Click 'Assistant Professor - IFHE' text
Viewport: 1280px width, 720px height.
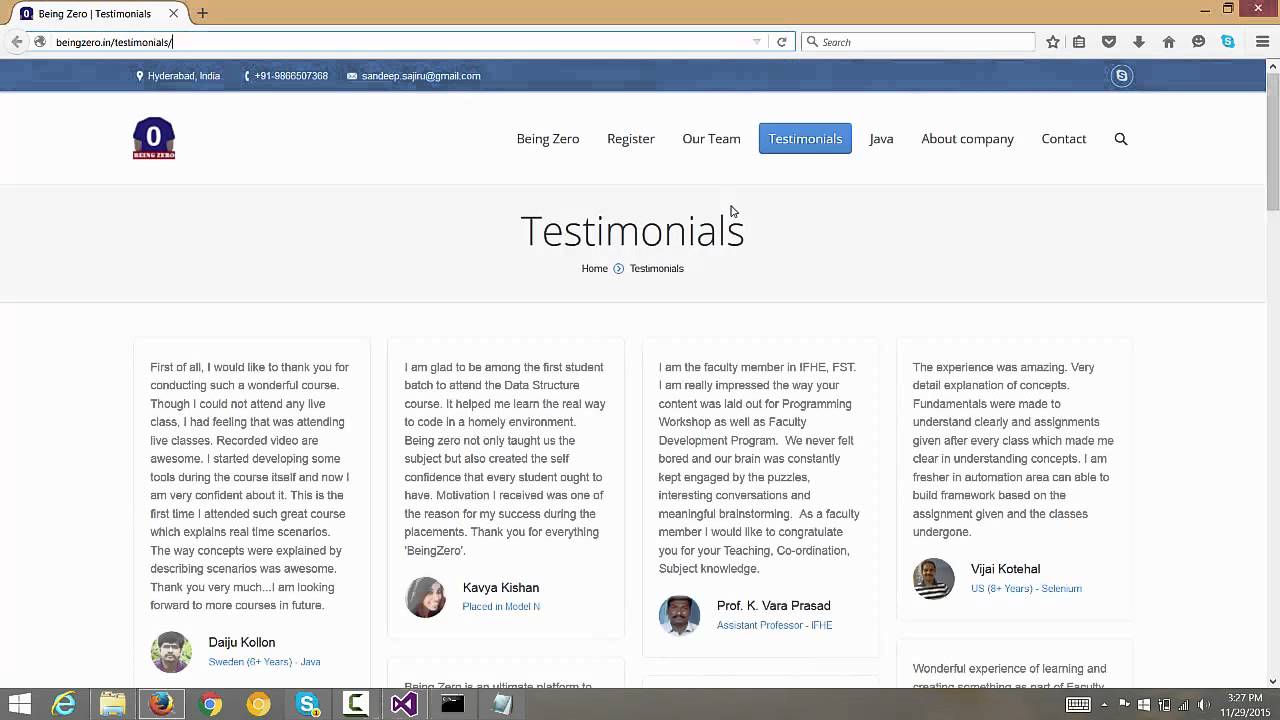(x=774, y=626)
